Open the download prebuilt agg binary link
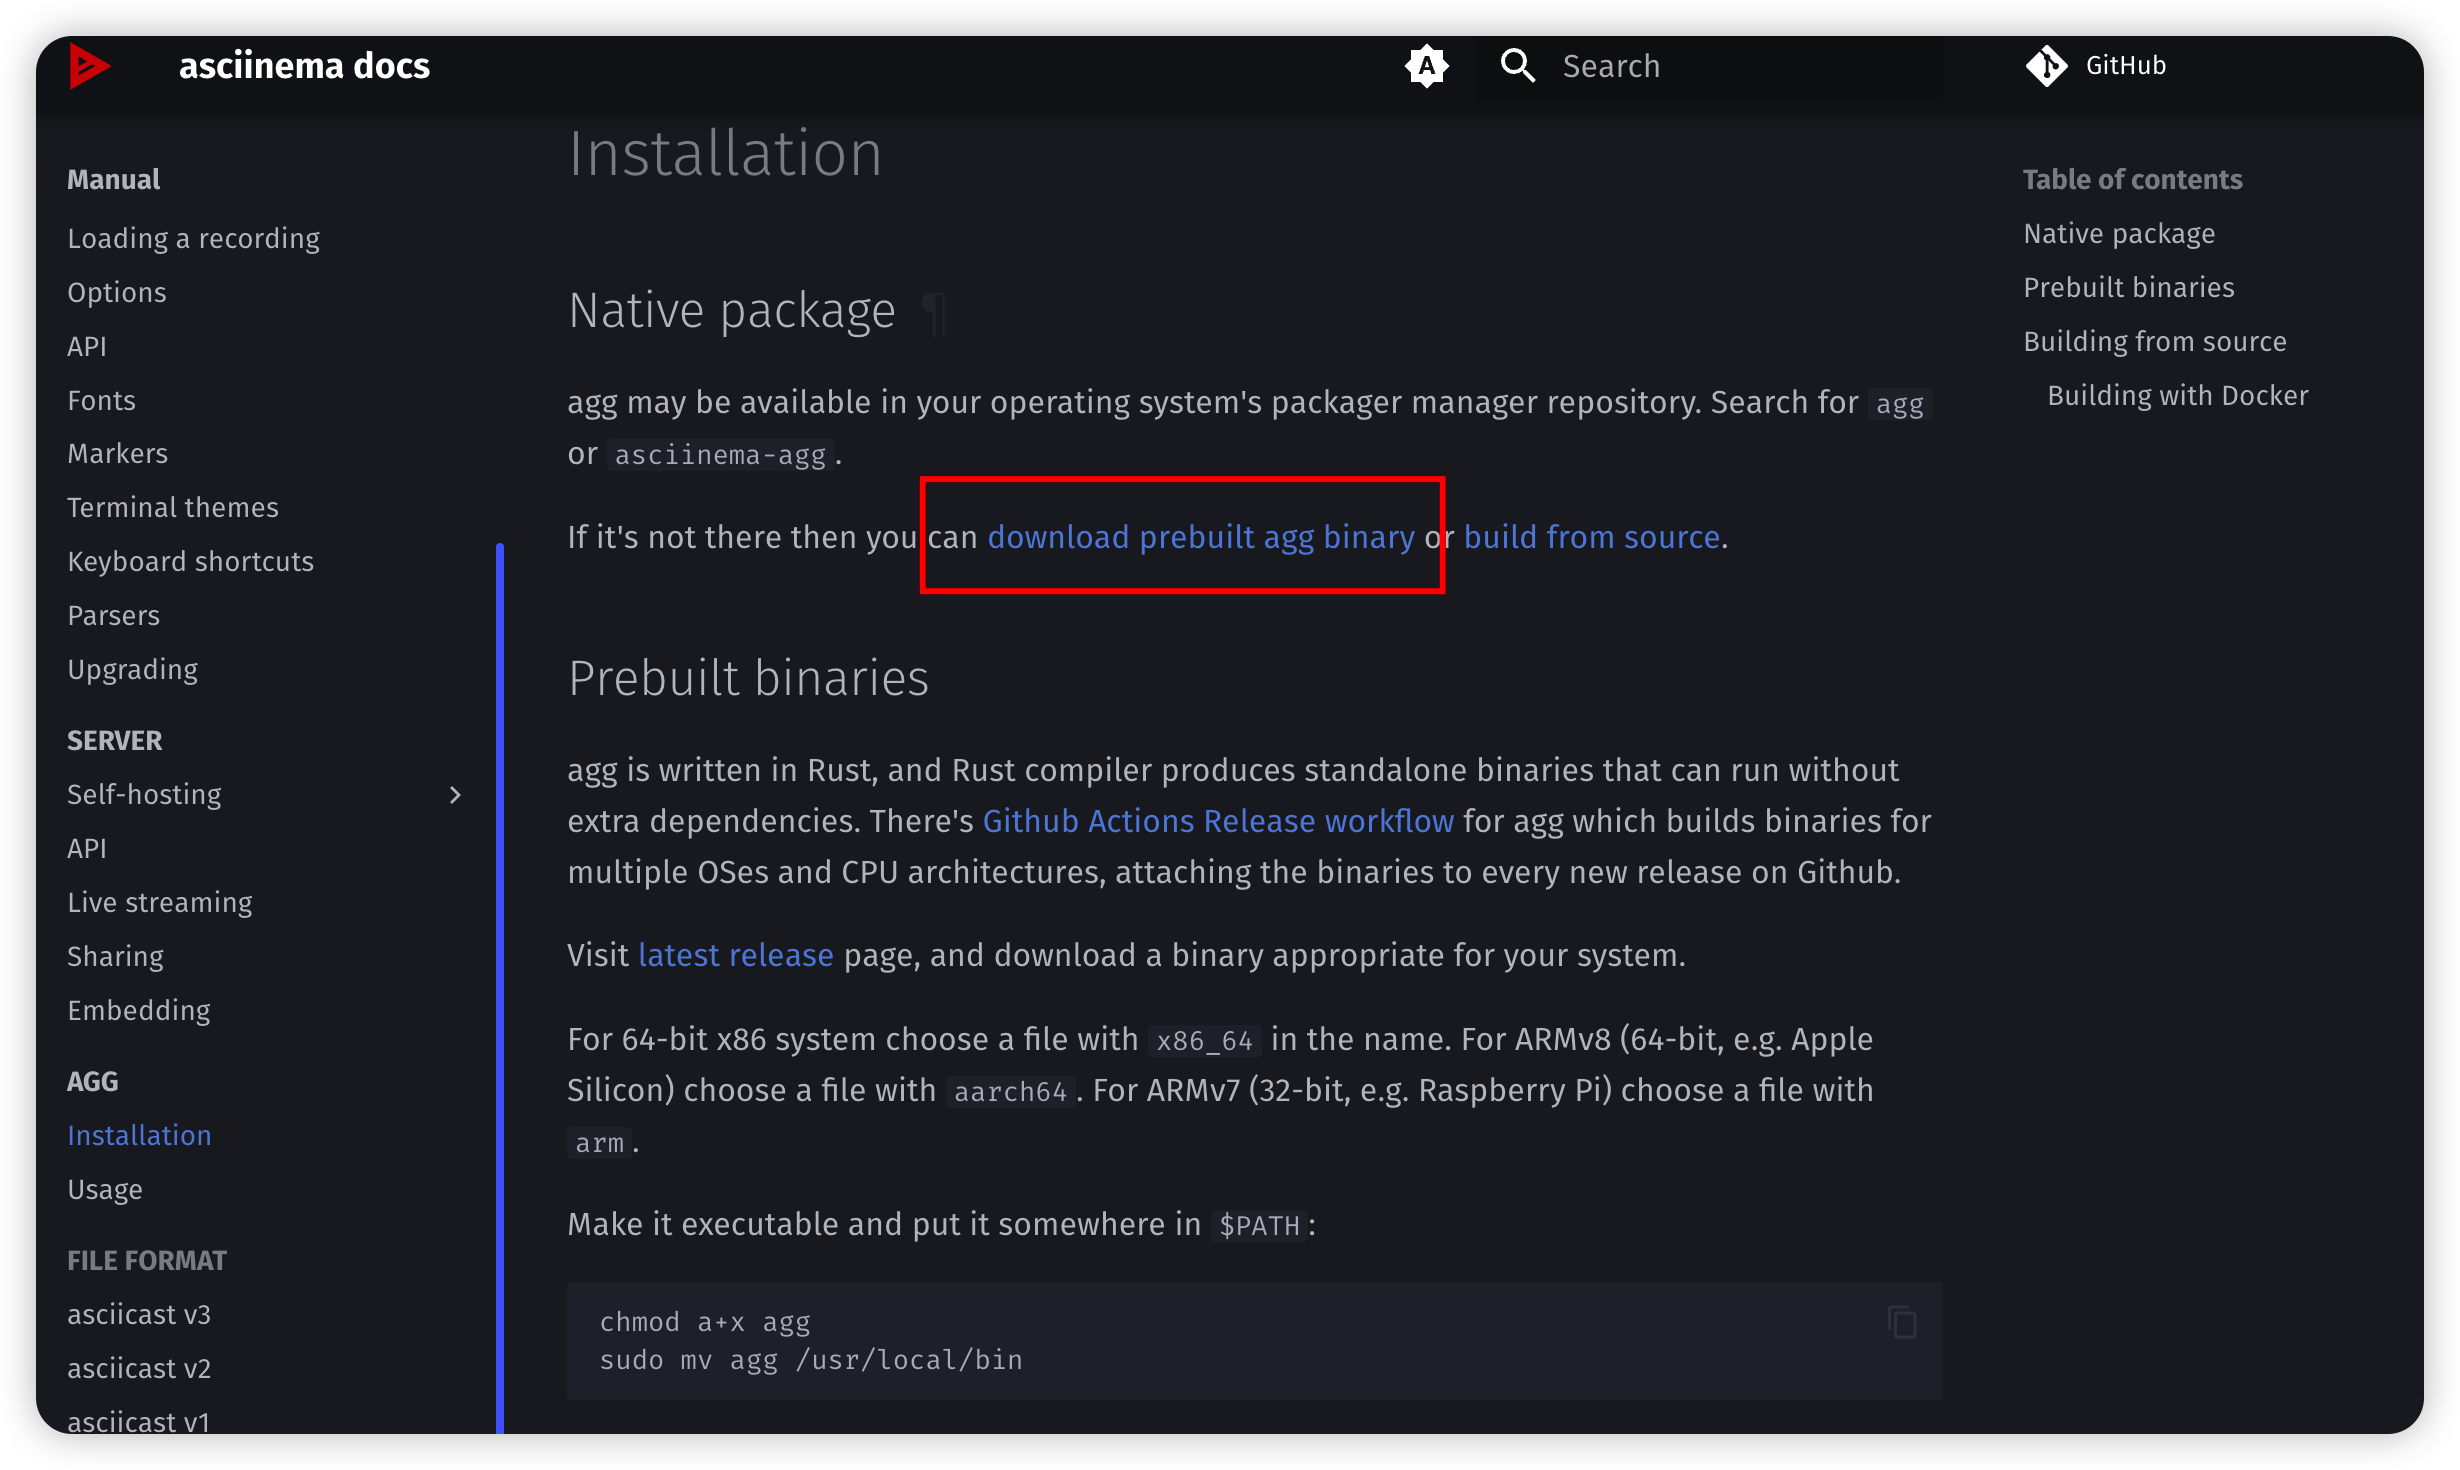This screenshot has height=1470, width=2460. (x=1200, y=538)
